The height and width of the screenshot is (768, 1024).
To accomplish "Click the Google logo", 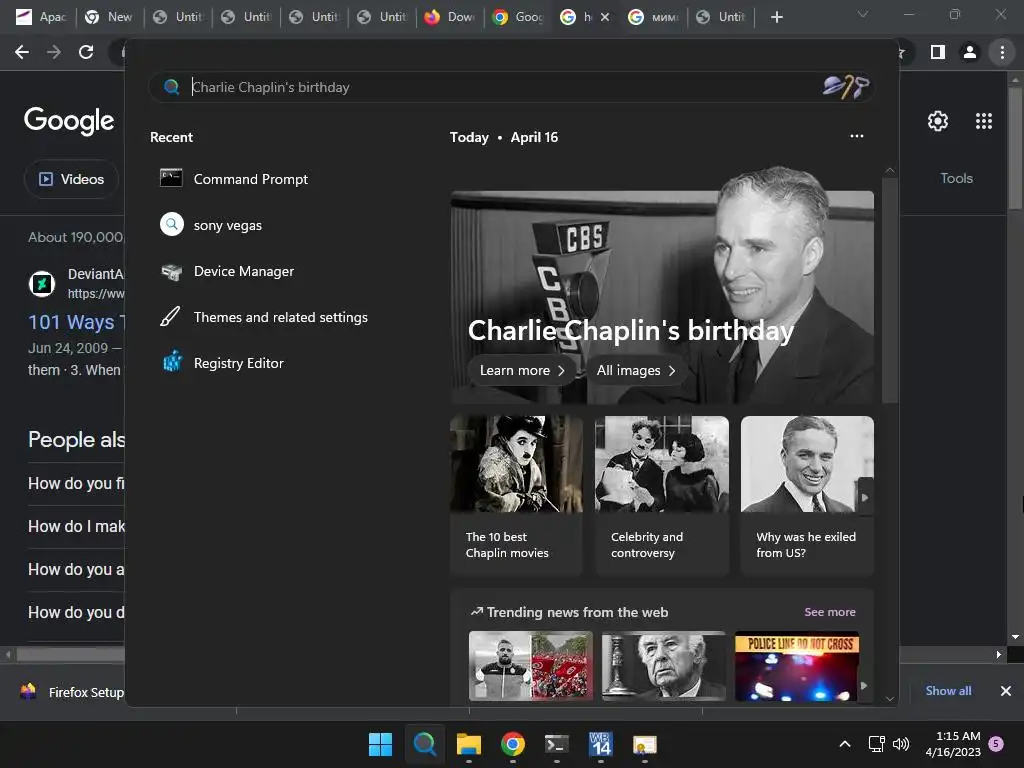I will click(x=69, y=120).
